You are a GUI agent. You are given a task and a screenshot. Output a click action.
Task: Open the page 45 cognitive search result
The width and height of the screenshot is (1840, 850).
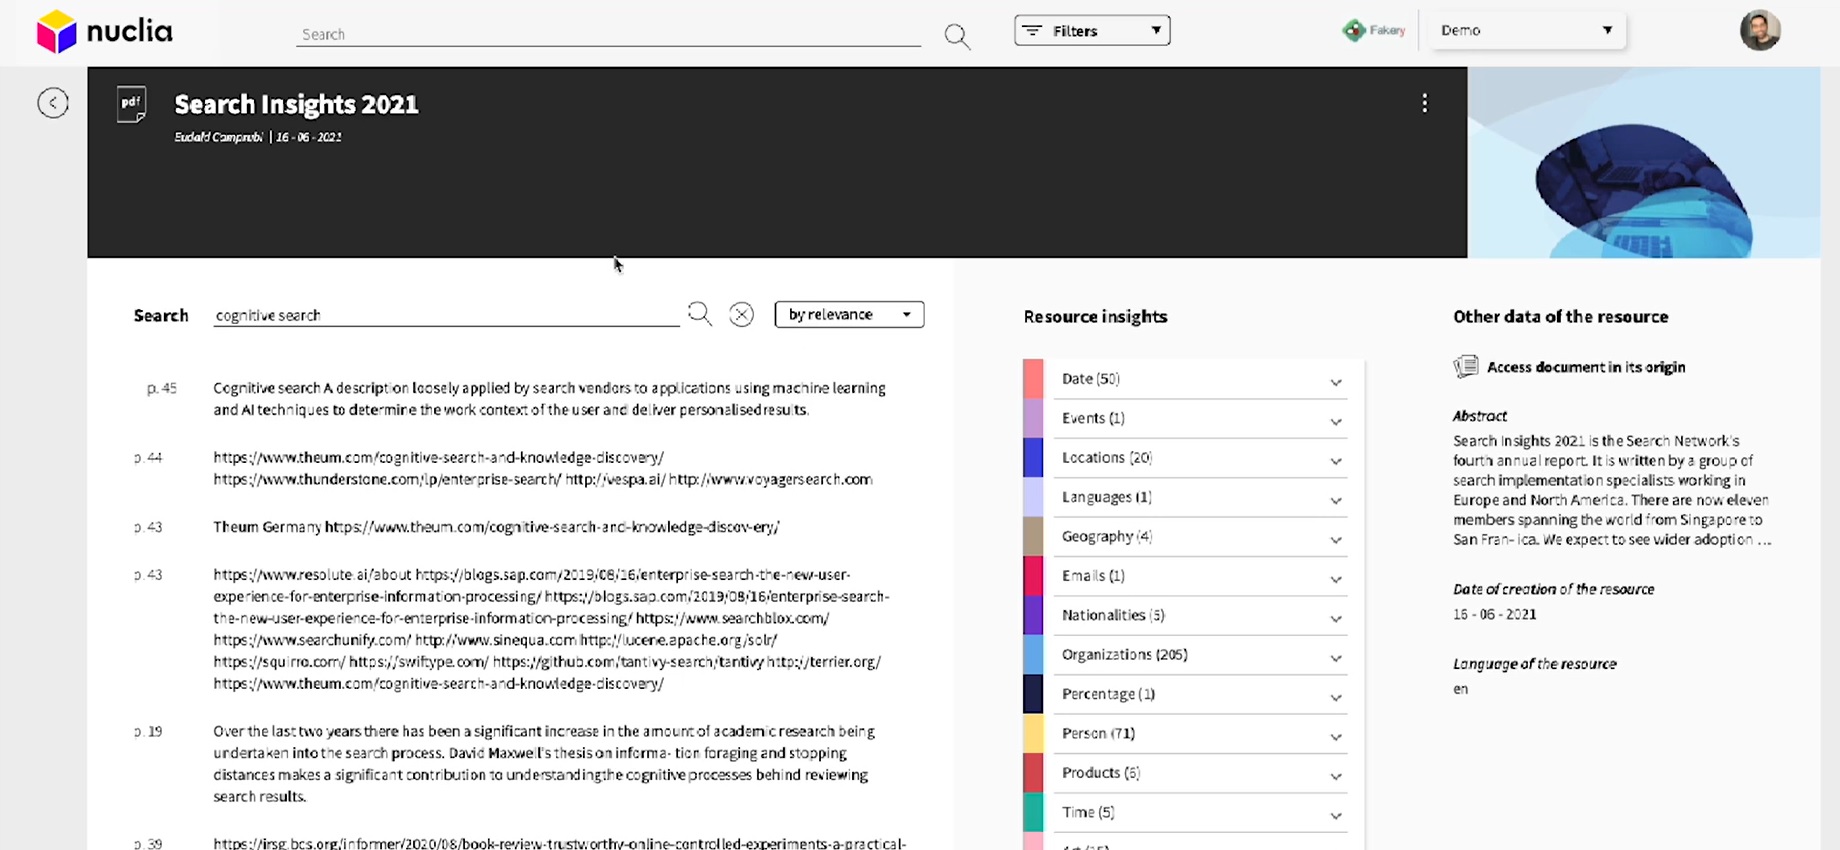(x=549, y=398)
